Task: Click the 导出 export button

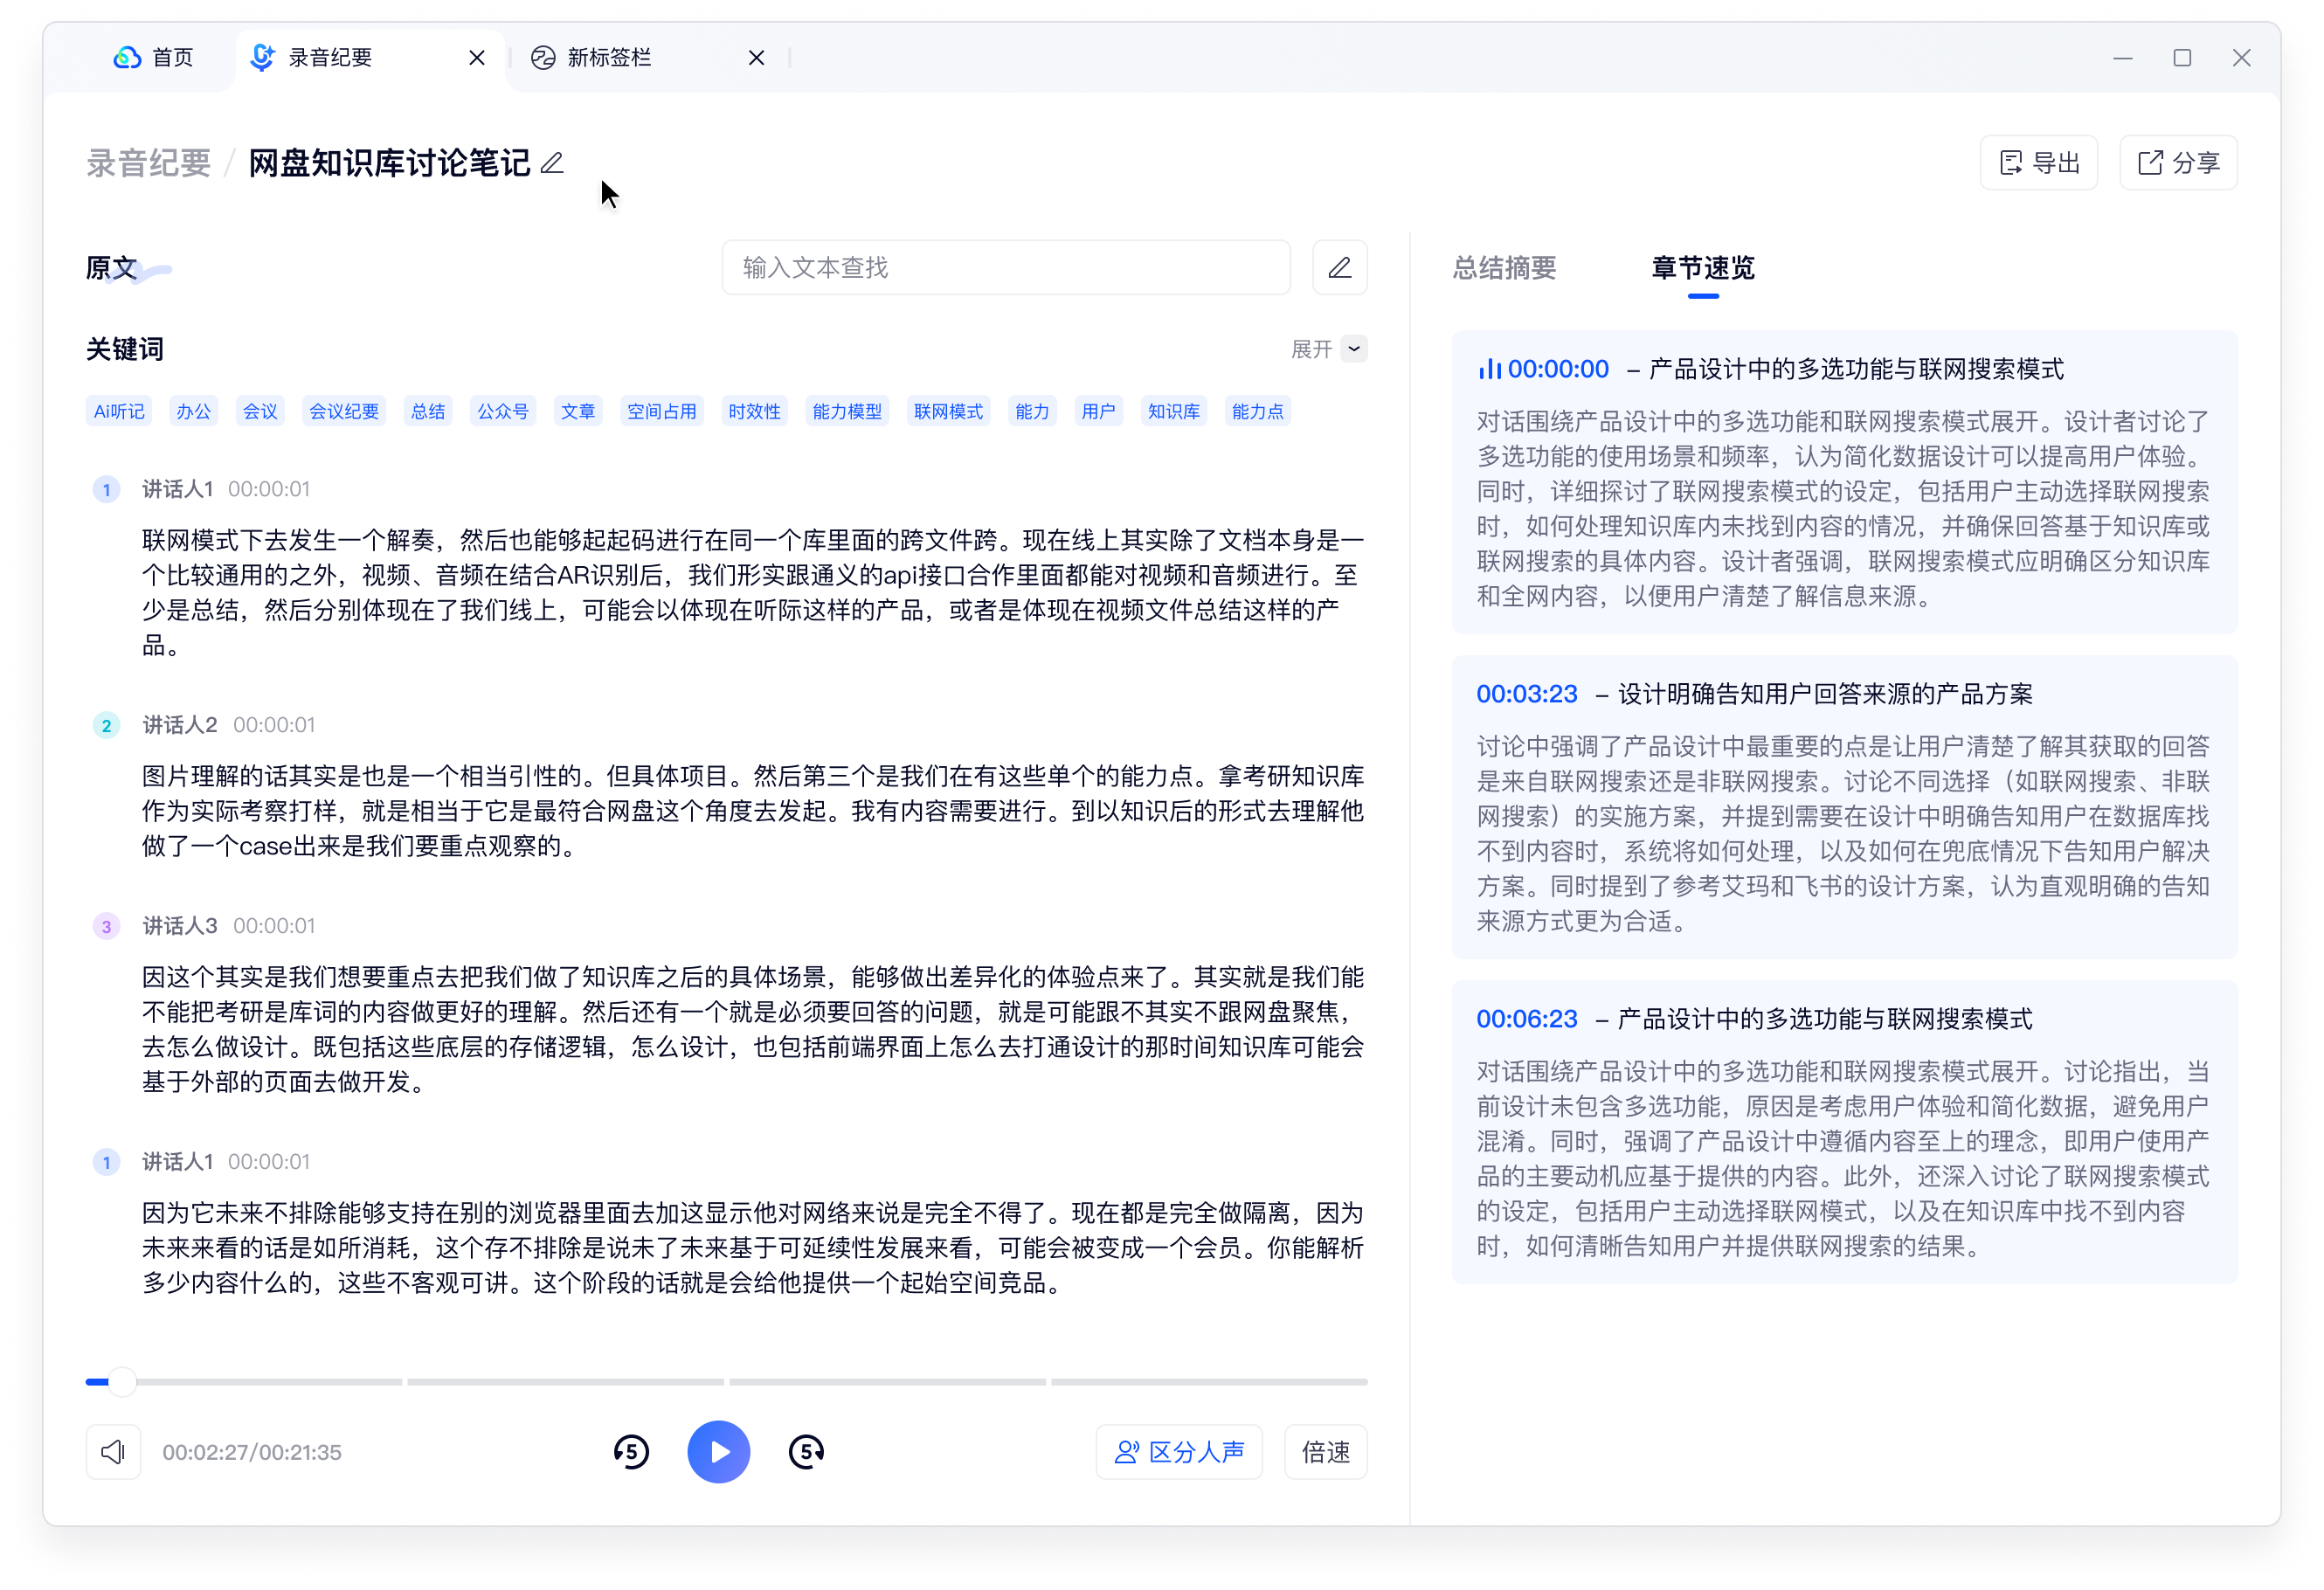Action: tap(2039, 163)
